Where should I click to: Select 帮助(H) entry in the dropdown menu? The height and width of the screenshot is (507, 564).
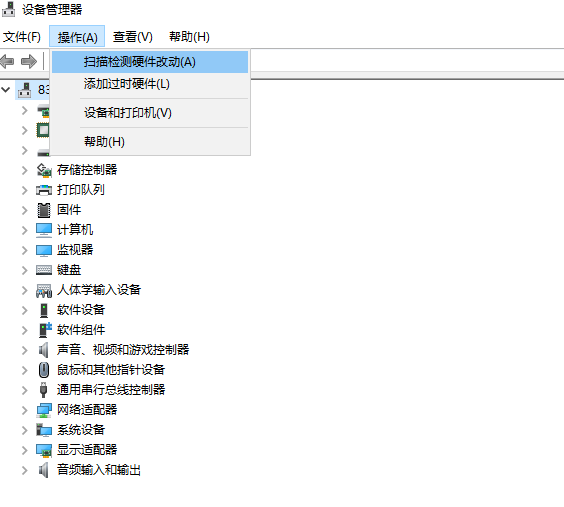(x=150, y=142)
